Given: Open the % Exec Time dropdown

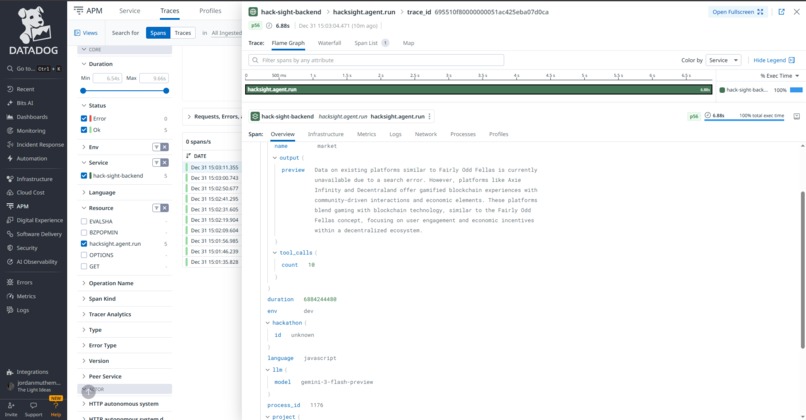Looking at the screenshot, I should coord(780,76).
